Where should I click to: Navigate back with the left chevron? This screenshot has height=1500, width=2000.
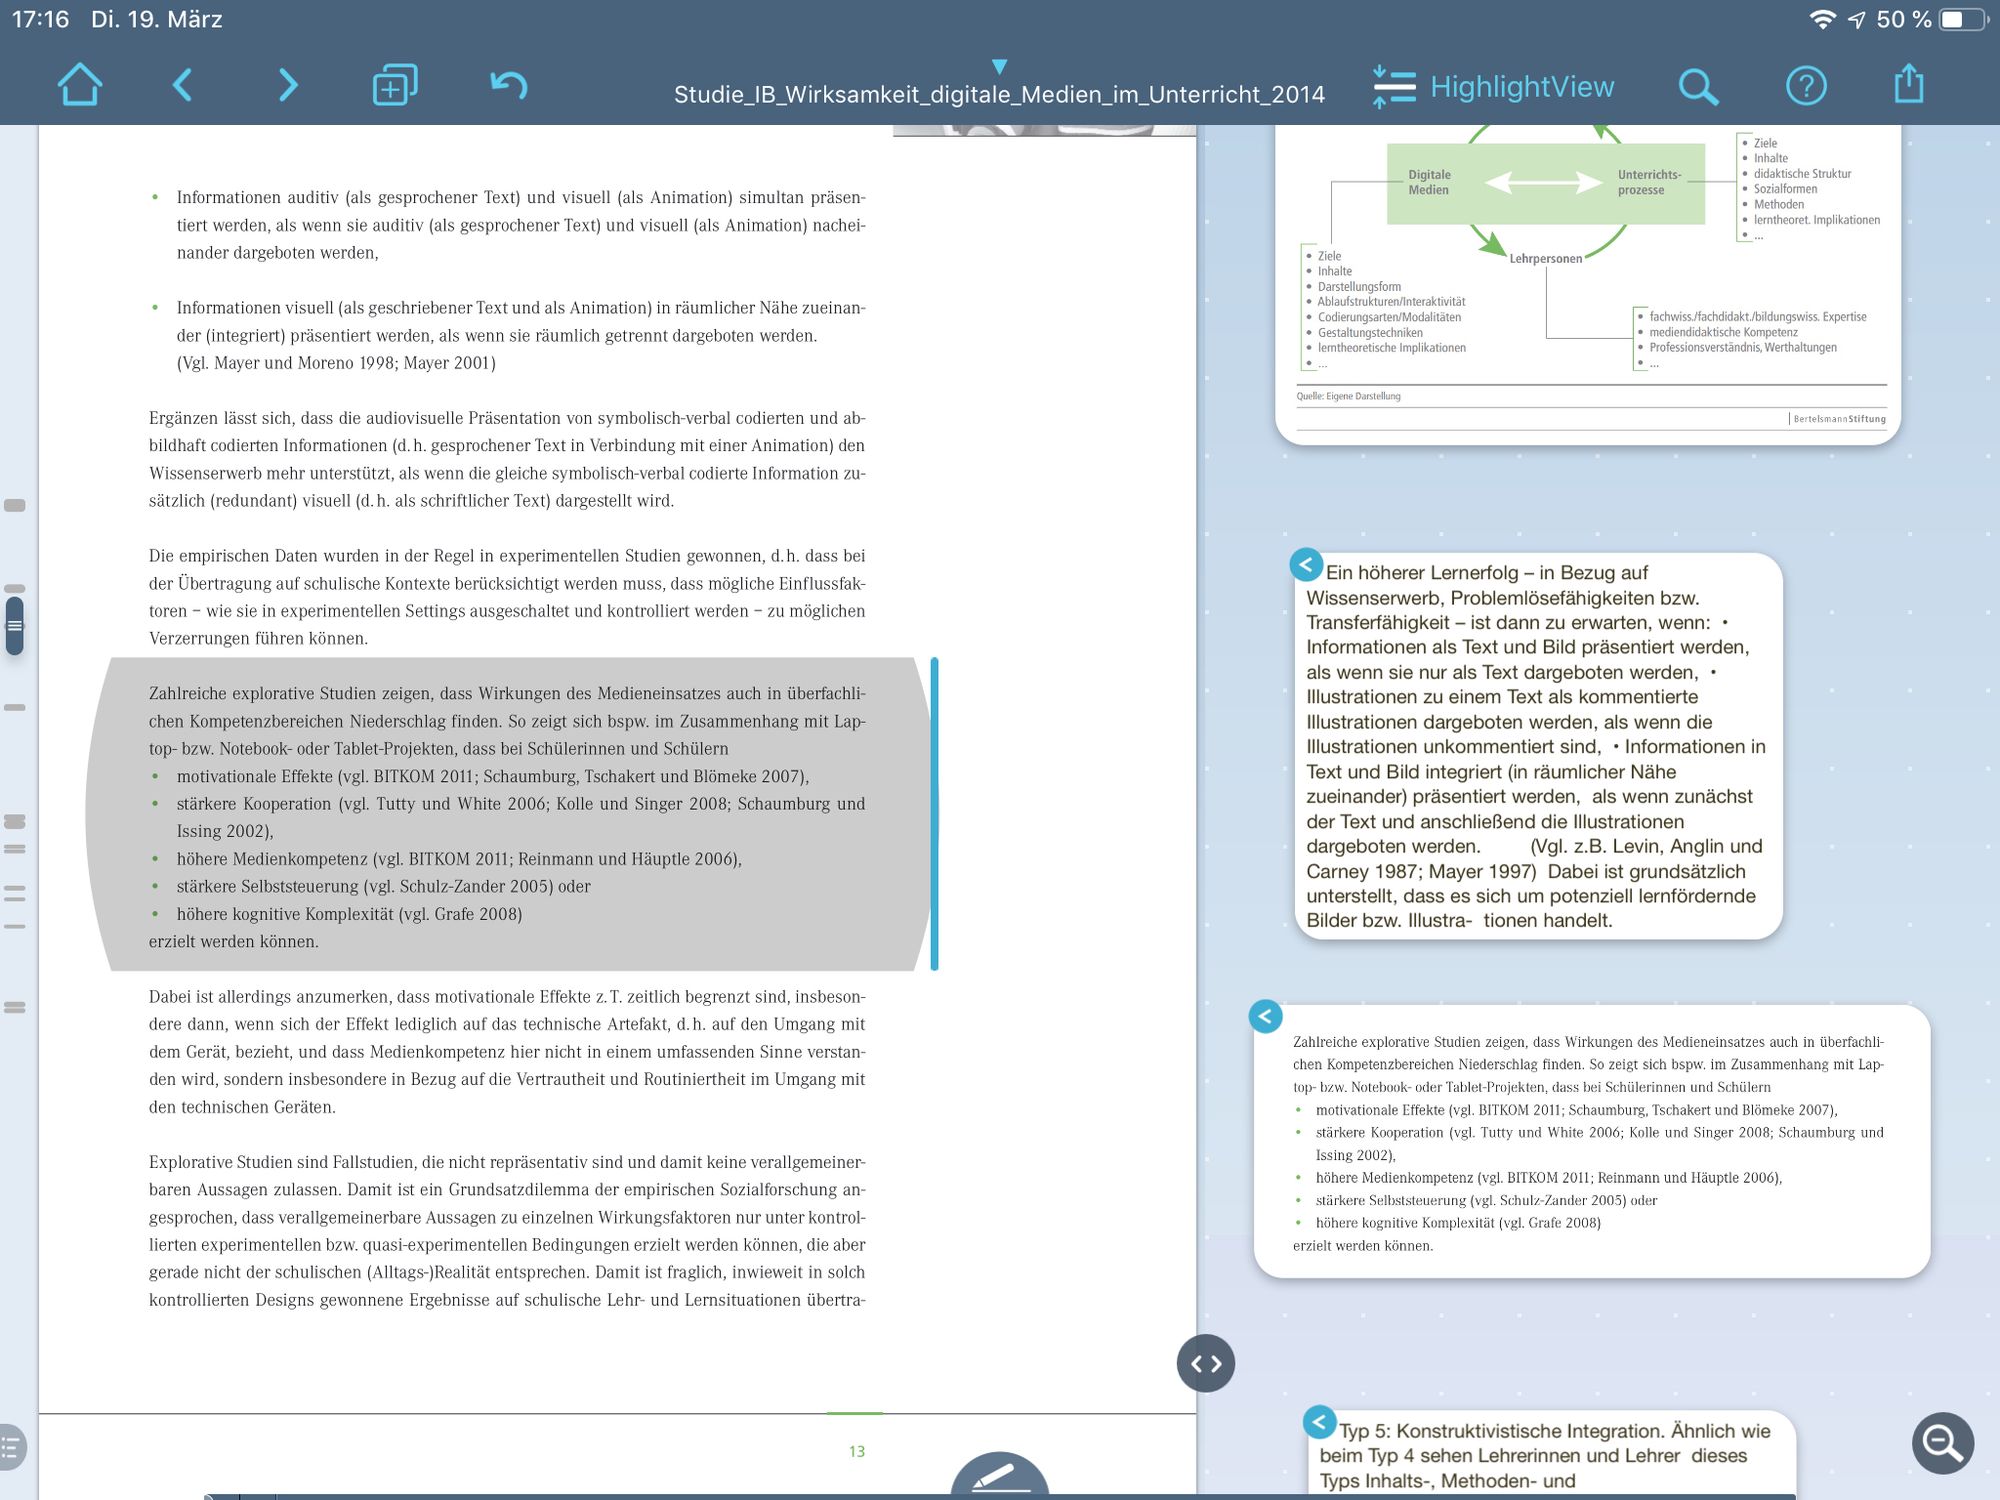[x=182, y=85]
